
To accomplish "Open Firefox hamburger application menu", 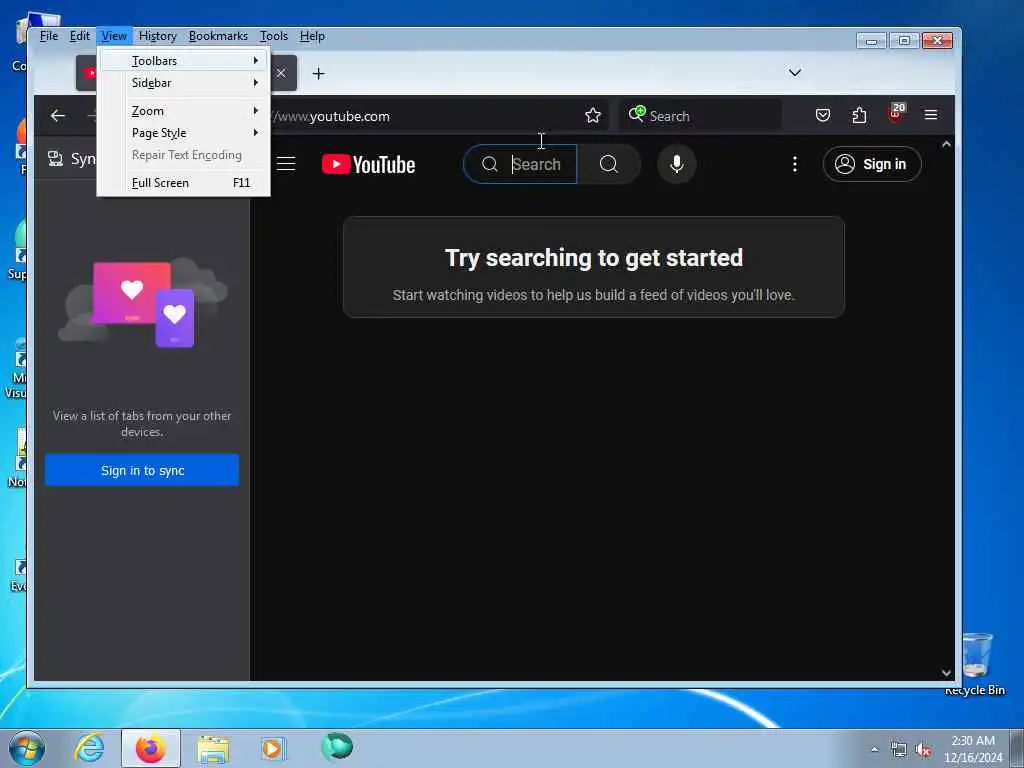I will 931,116.
